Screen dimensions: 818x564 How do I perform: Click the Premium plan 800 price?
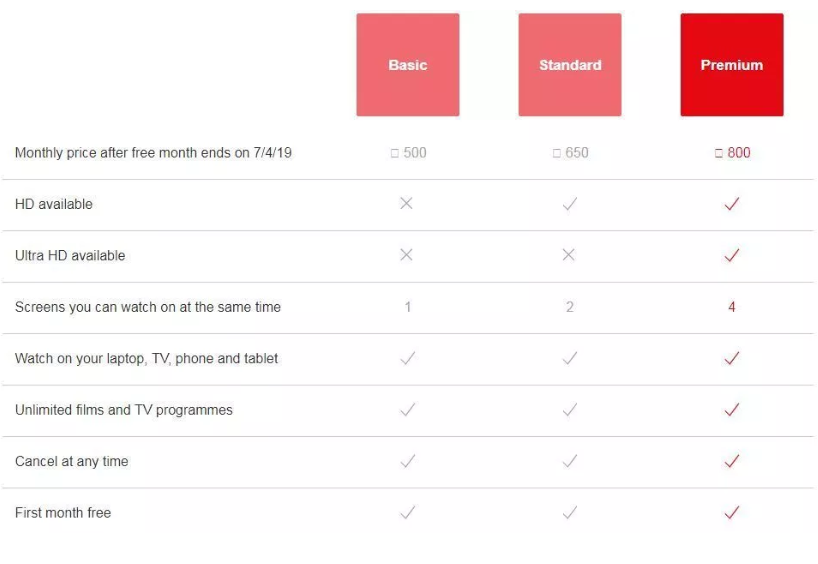click(x=733, y=153)
